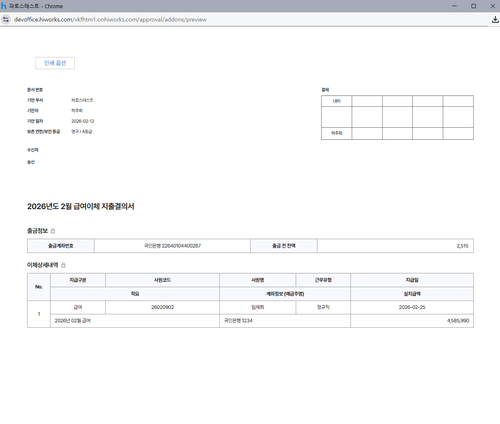Click the 급여 payment type cell
Image resolution: width=500 pixels, height=424 pixels.
tap(78, 307)
